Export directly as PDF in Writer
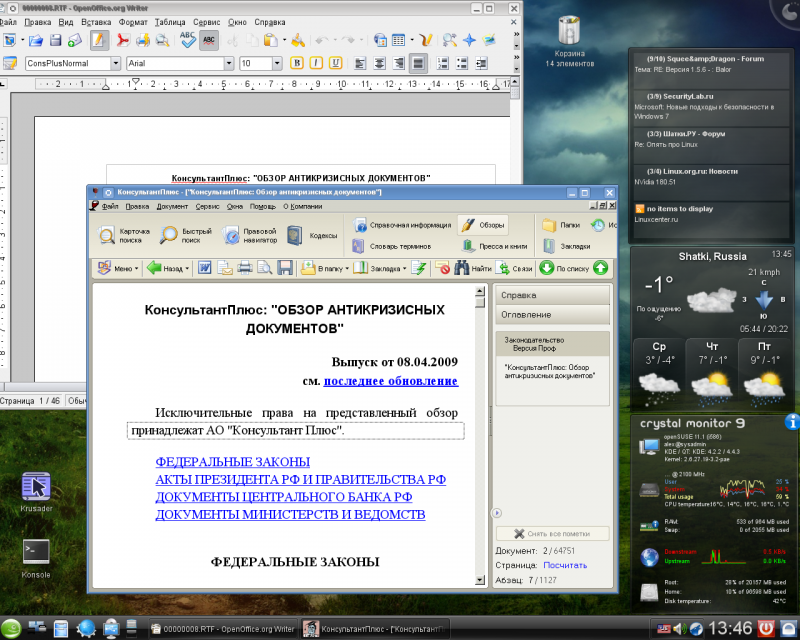Image resolution: width=800 pixels, height=640 pixels. [123, 40]
